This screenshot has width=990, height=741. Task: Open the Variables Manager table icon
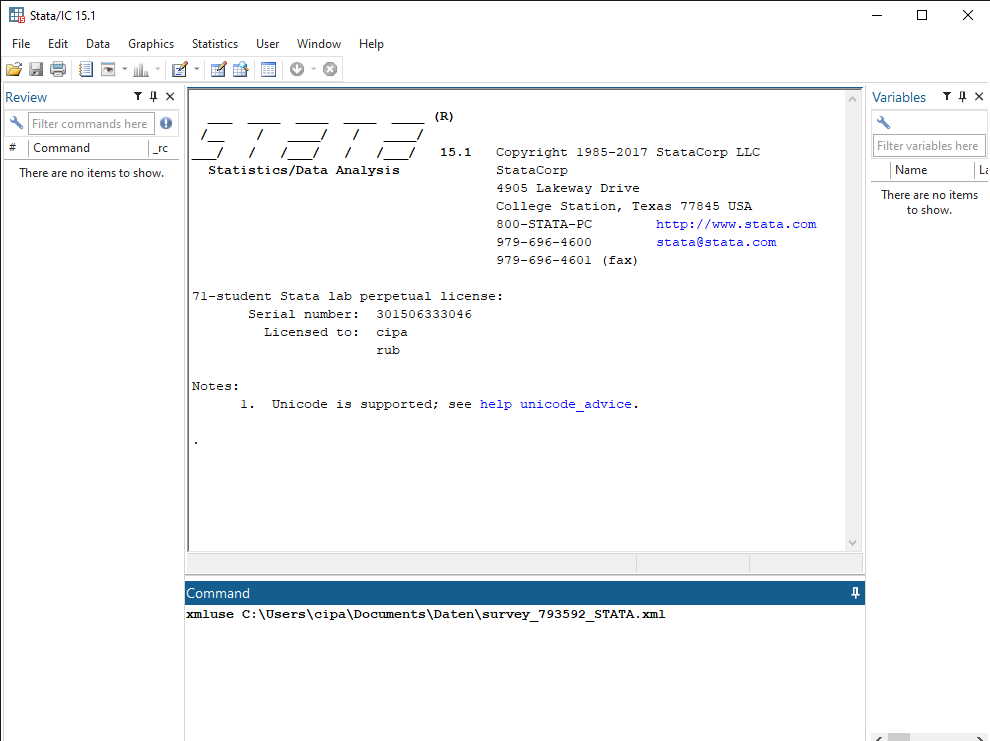click(268, 69)
